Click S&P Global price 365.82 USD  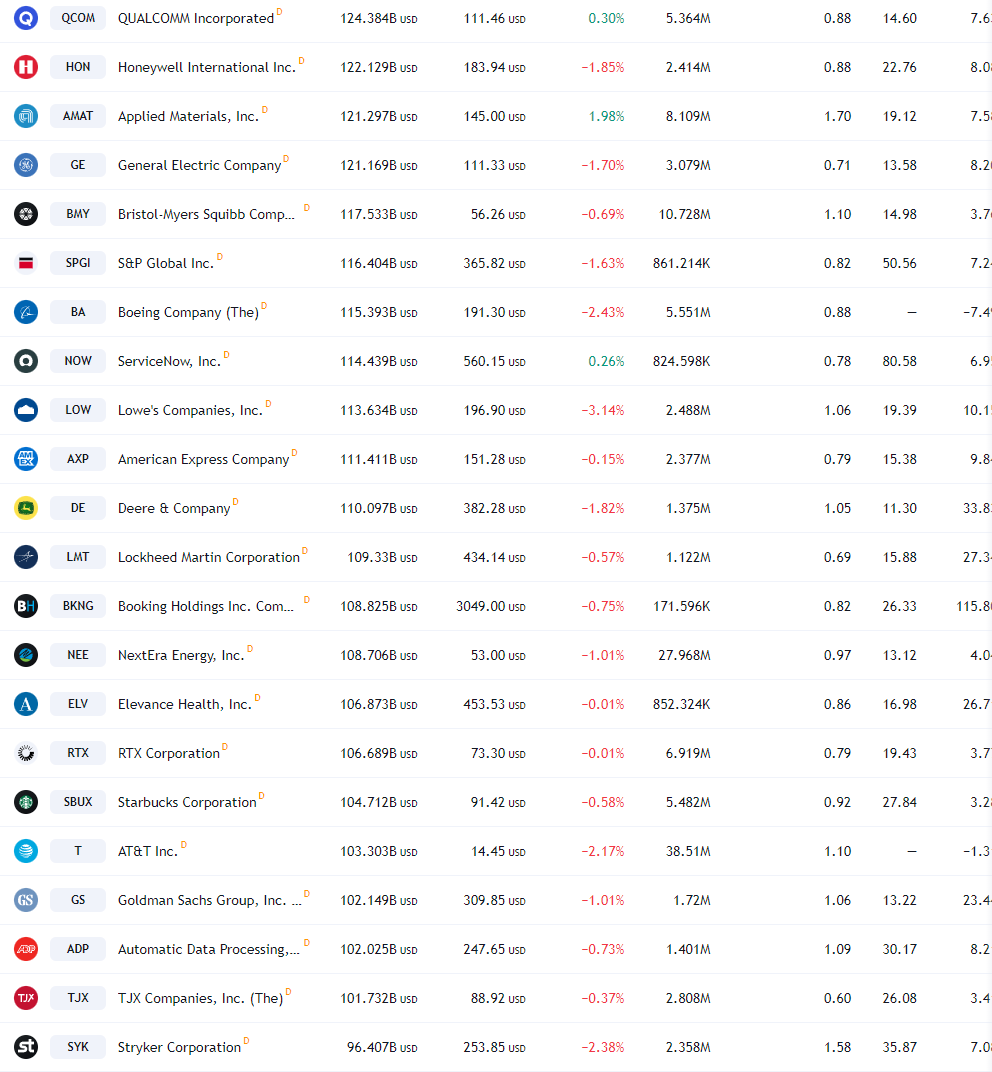[494, 263]
